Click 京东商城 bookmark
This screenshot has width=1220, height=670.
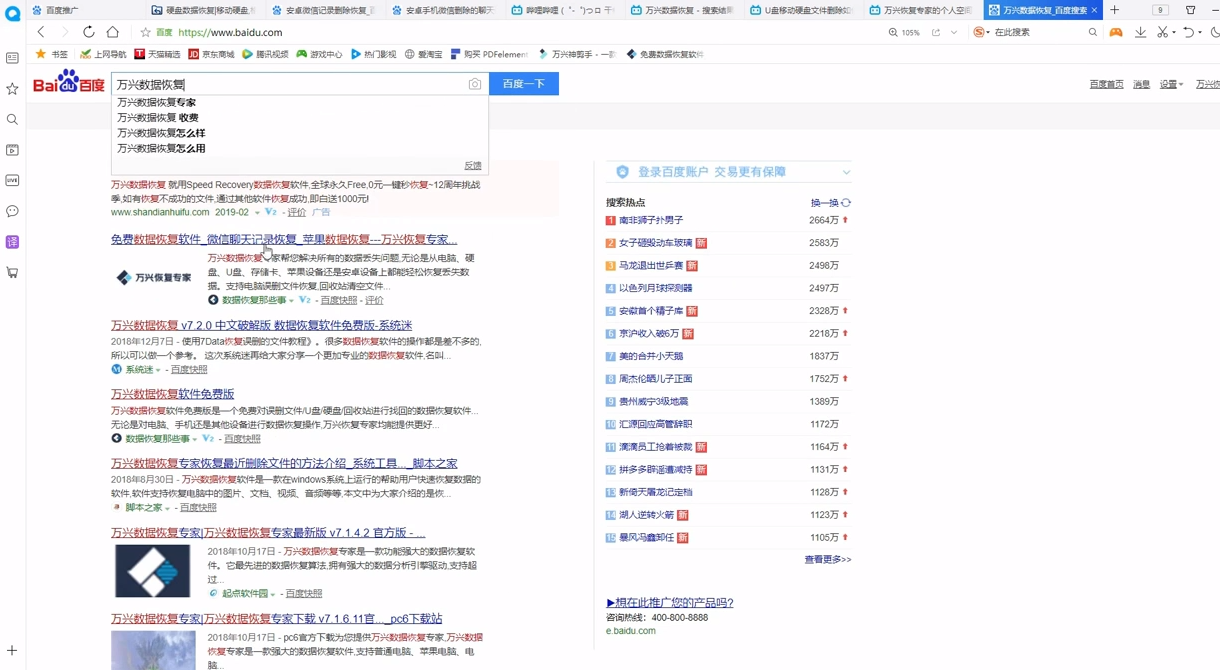point(211,54)
